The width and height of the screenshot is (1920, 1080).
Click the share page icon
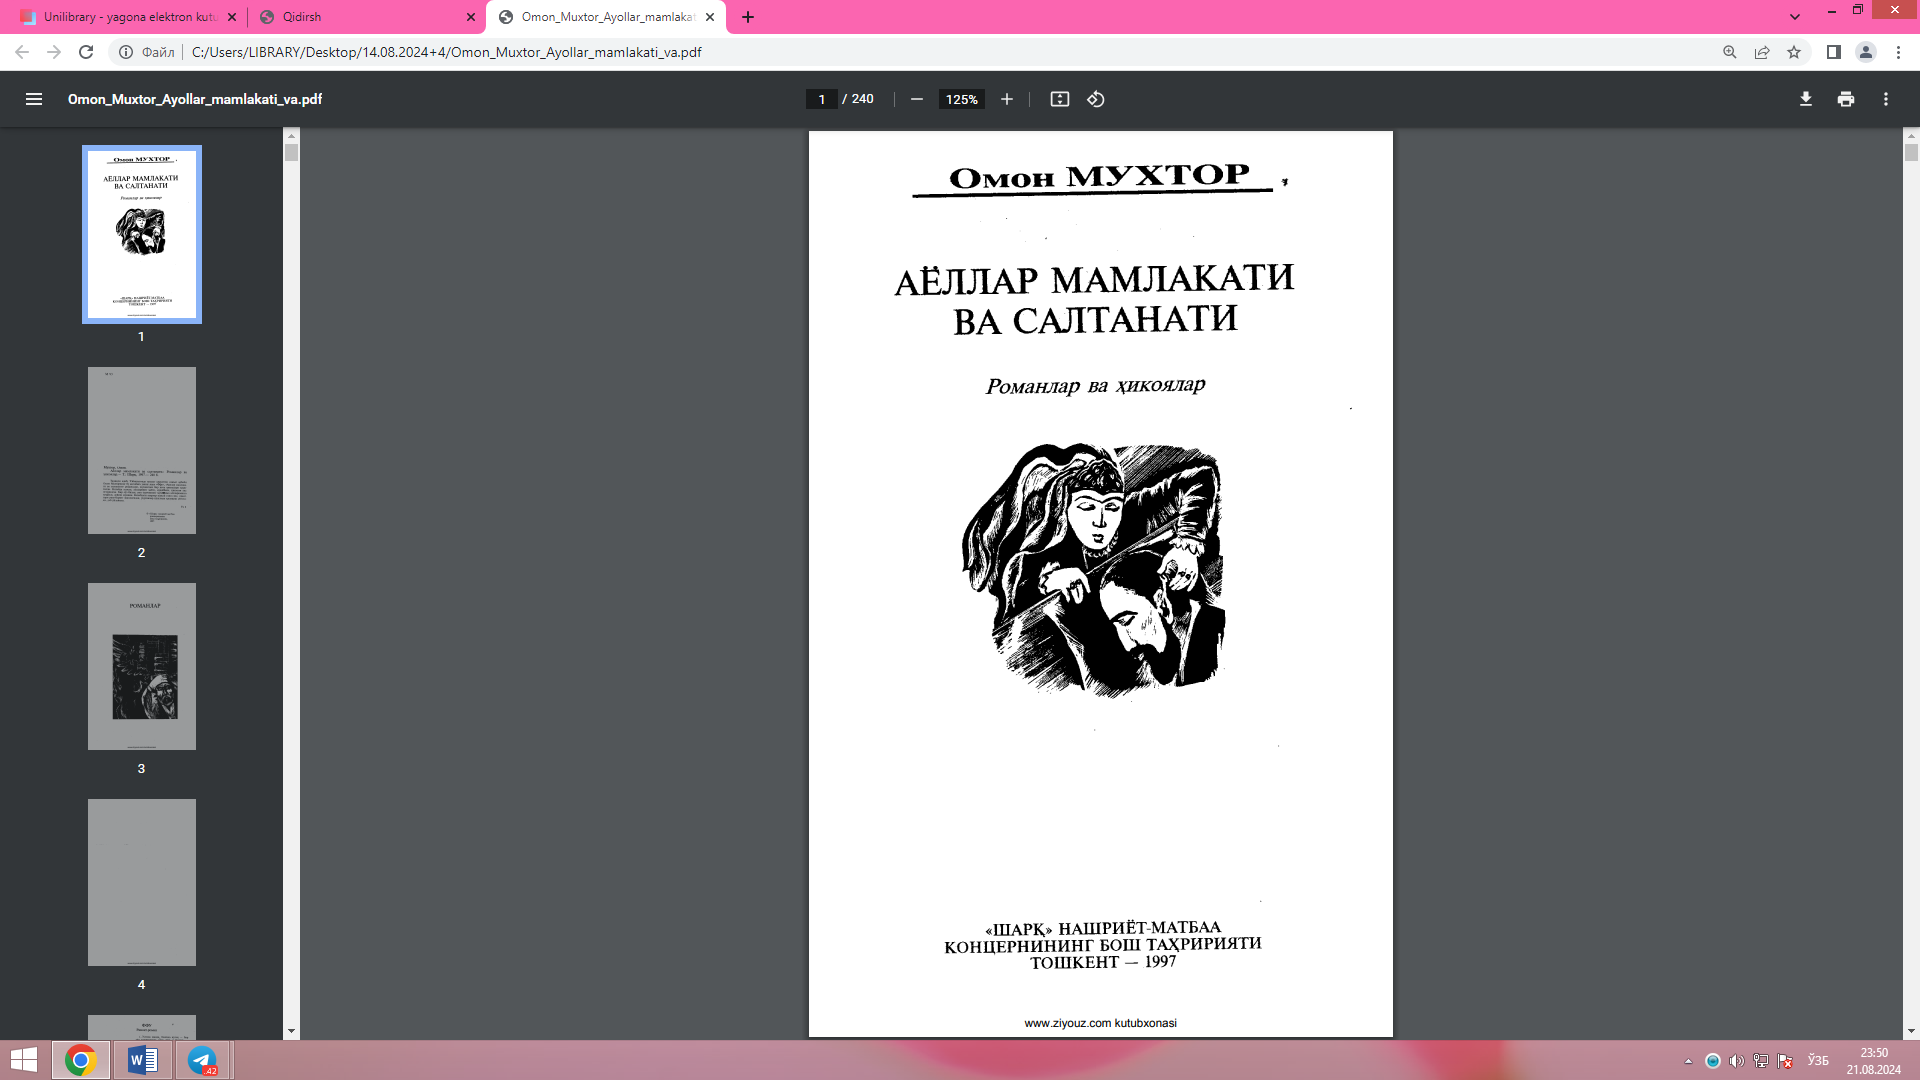pyautogui.click(x=1762, y=52)
